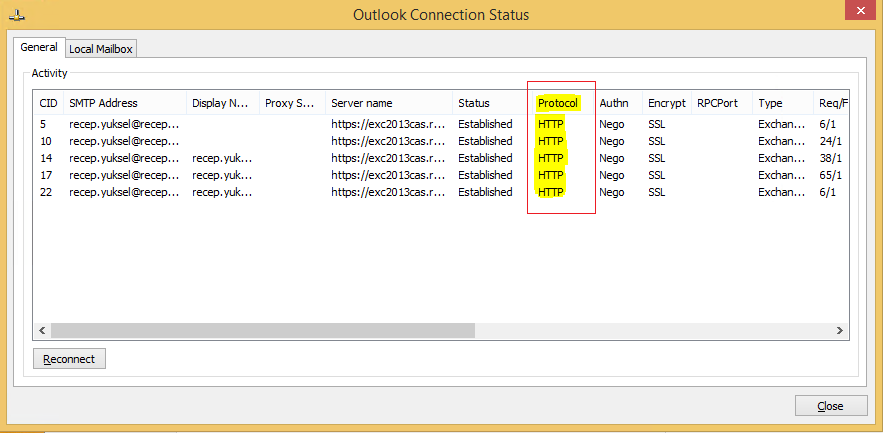Sort by Status column header
The height and width of the screenshot is (433, 883).
coord(492,103)
